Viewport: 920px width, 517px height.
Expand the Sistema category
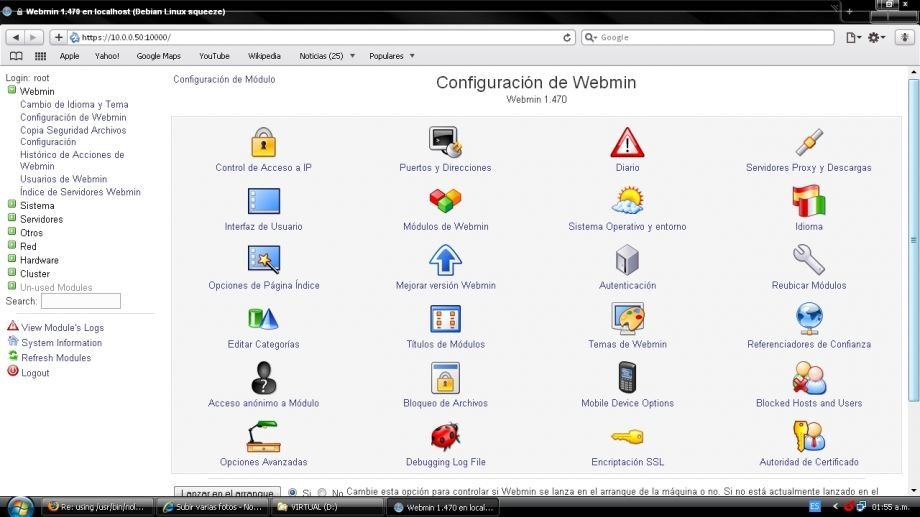tap(12, 204)
